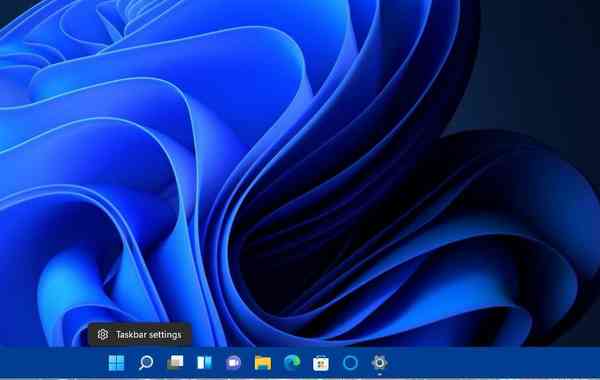This screenshot has width=600, height=380.
Task: Switch to the running Settings app
Action: [379, 362]
